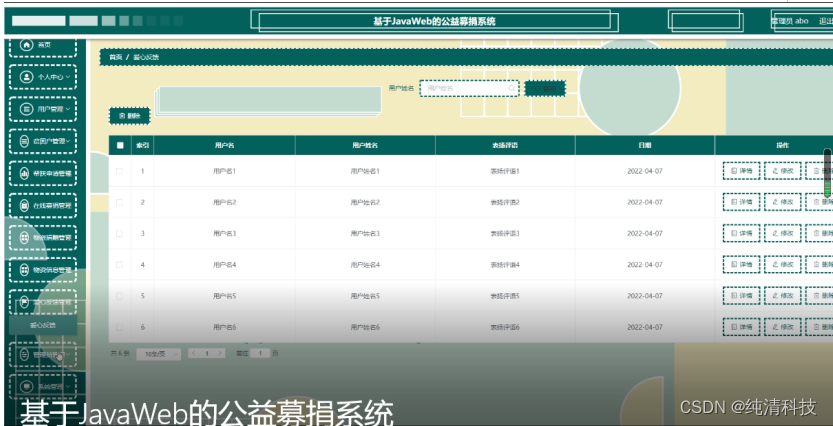Click the 索引 column header
Viewport: 833px width, 426px height.
142,145
